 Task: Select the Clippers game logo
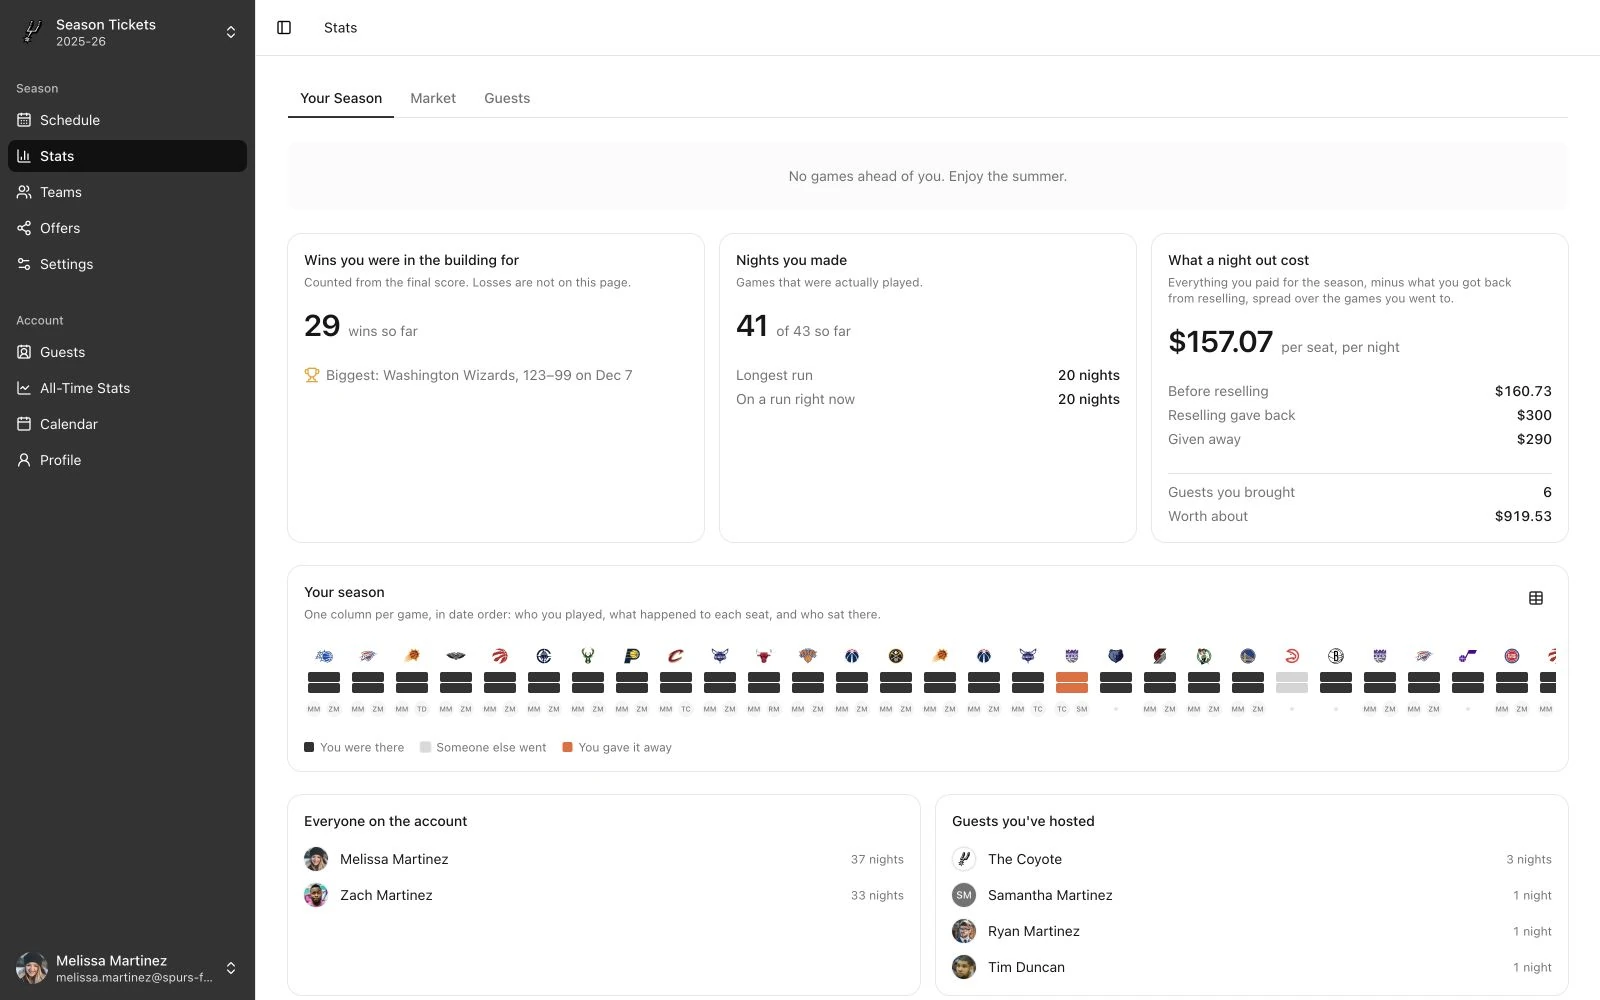(544, 656)
